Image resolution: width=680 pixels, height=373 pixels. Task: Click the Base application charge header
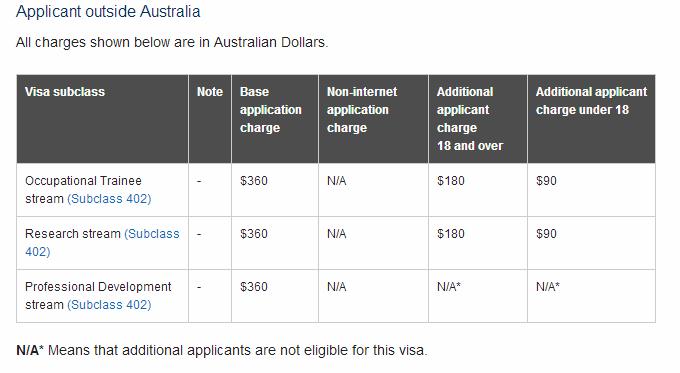tap(271, 110)
